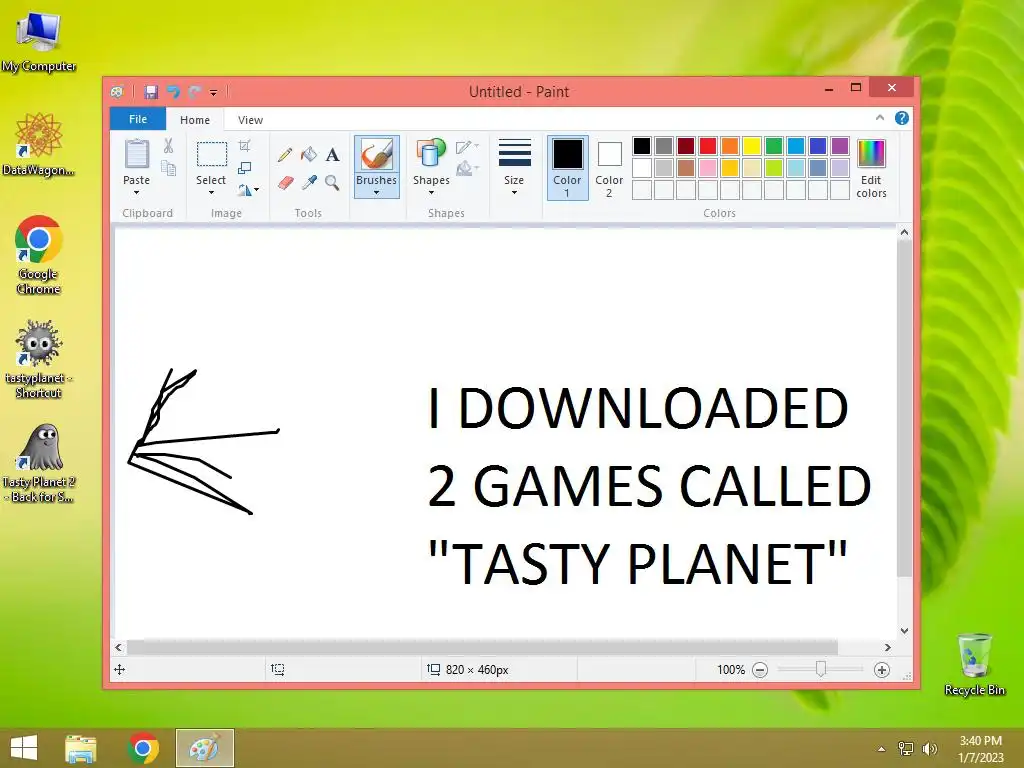1024x768 pixels.
Task: Select Color 2 background button
Action: [609, 167]
